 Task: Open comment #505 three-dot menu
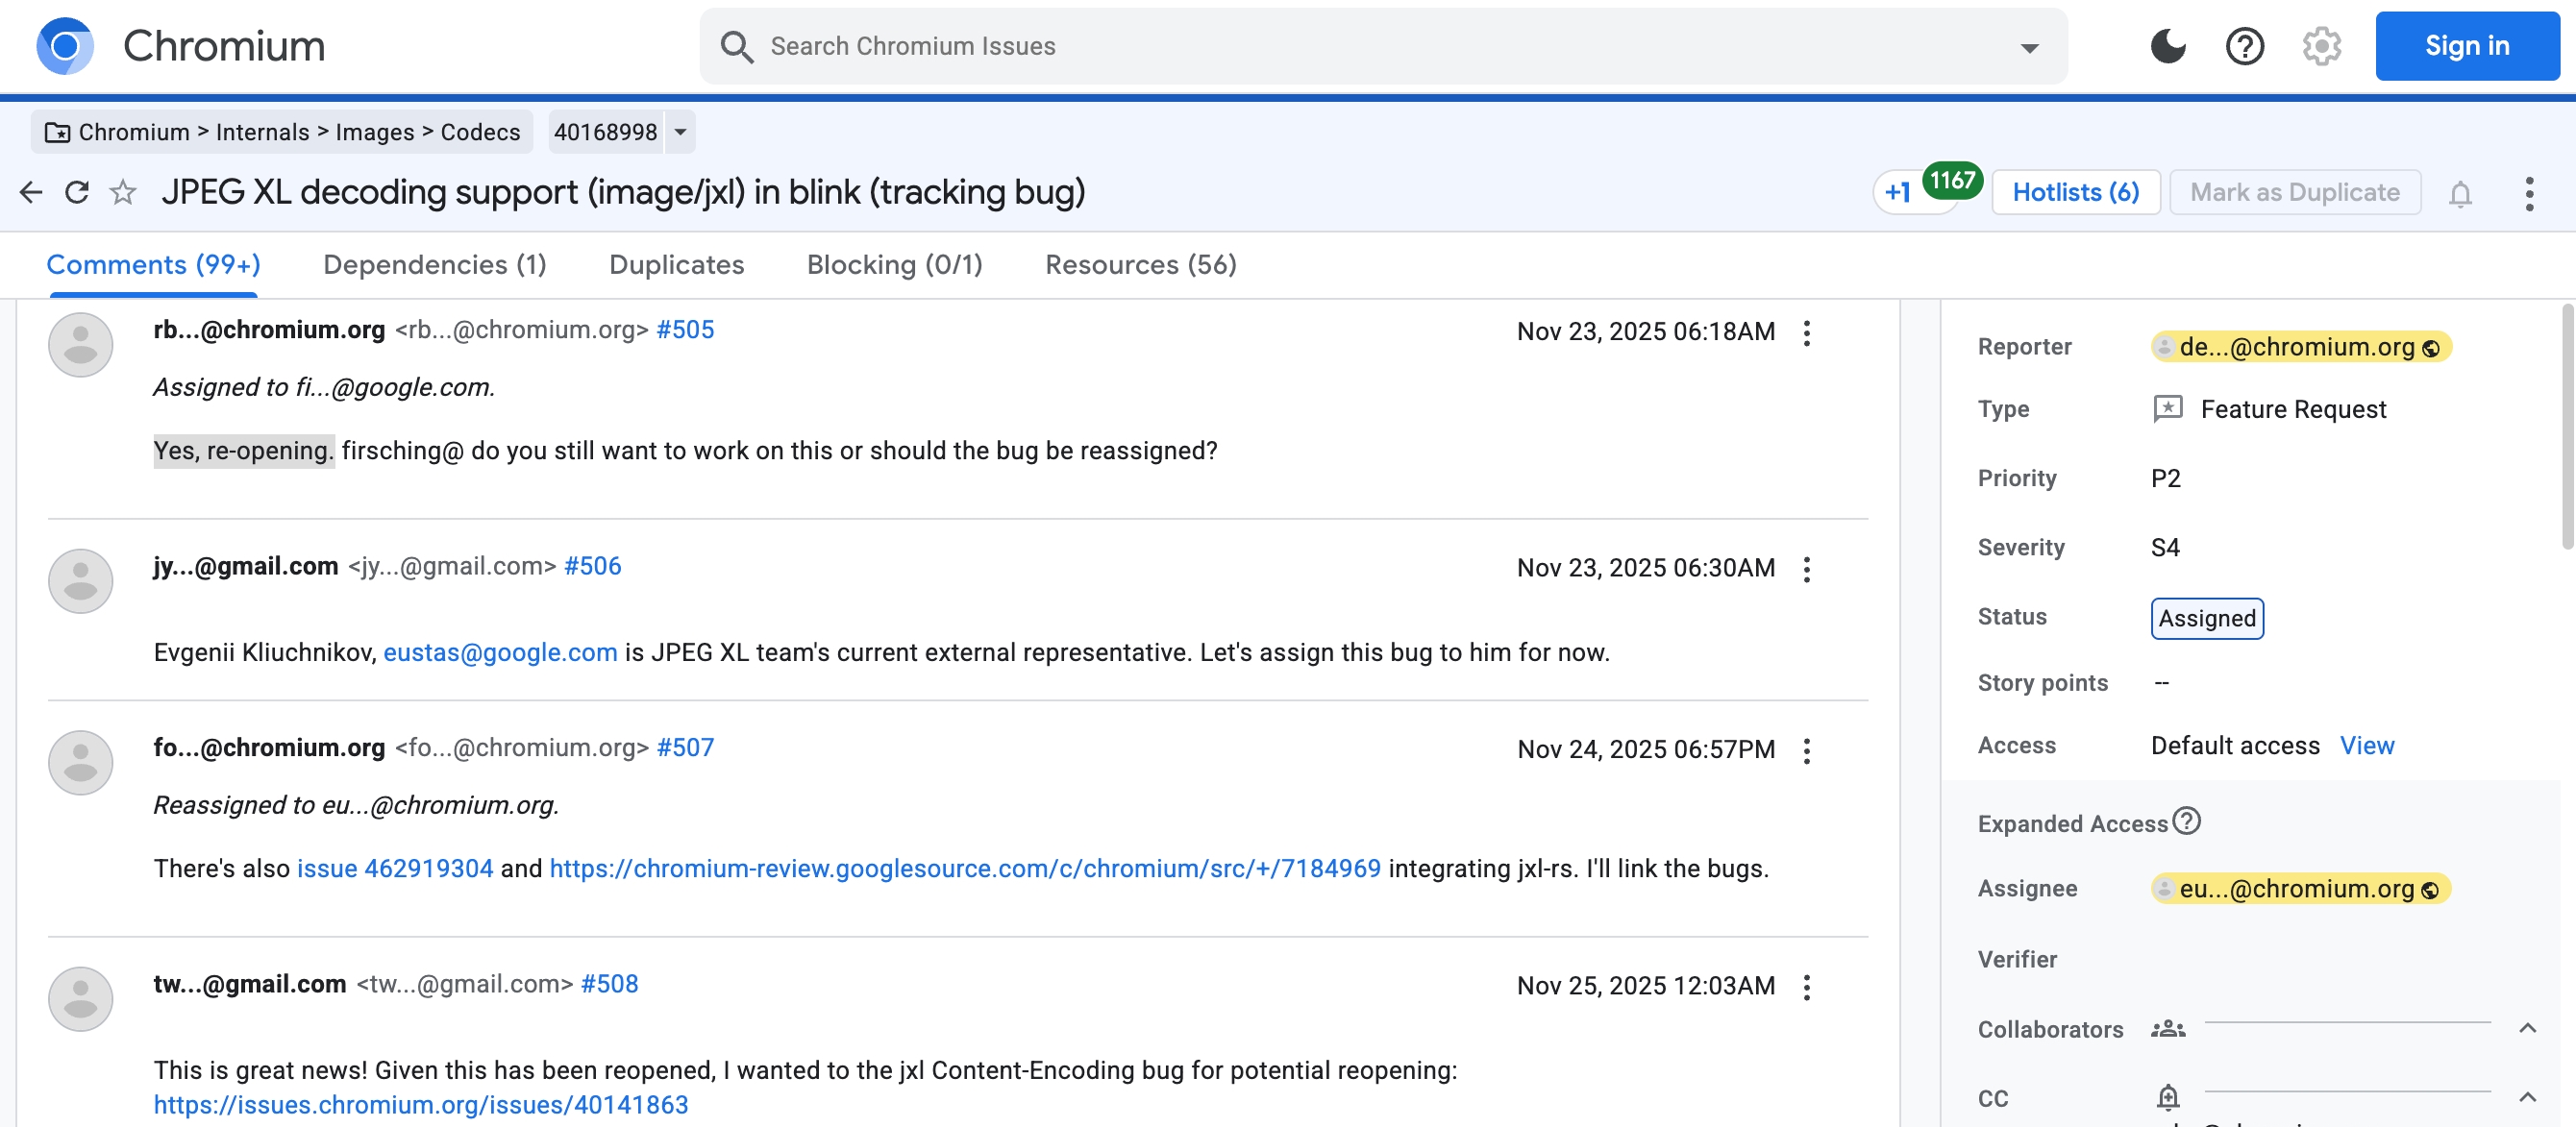(1806, 333)
